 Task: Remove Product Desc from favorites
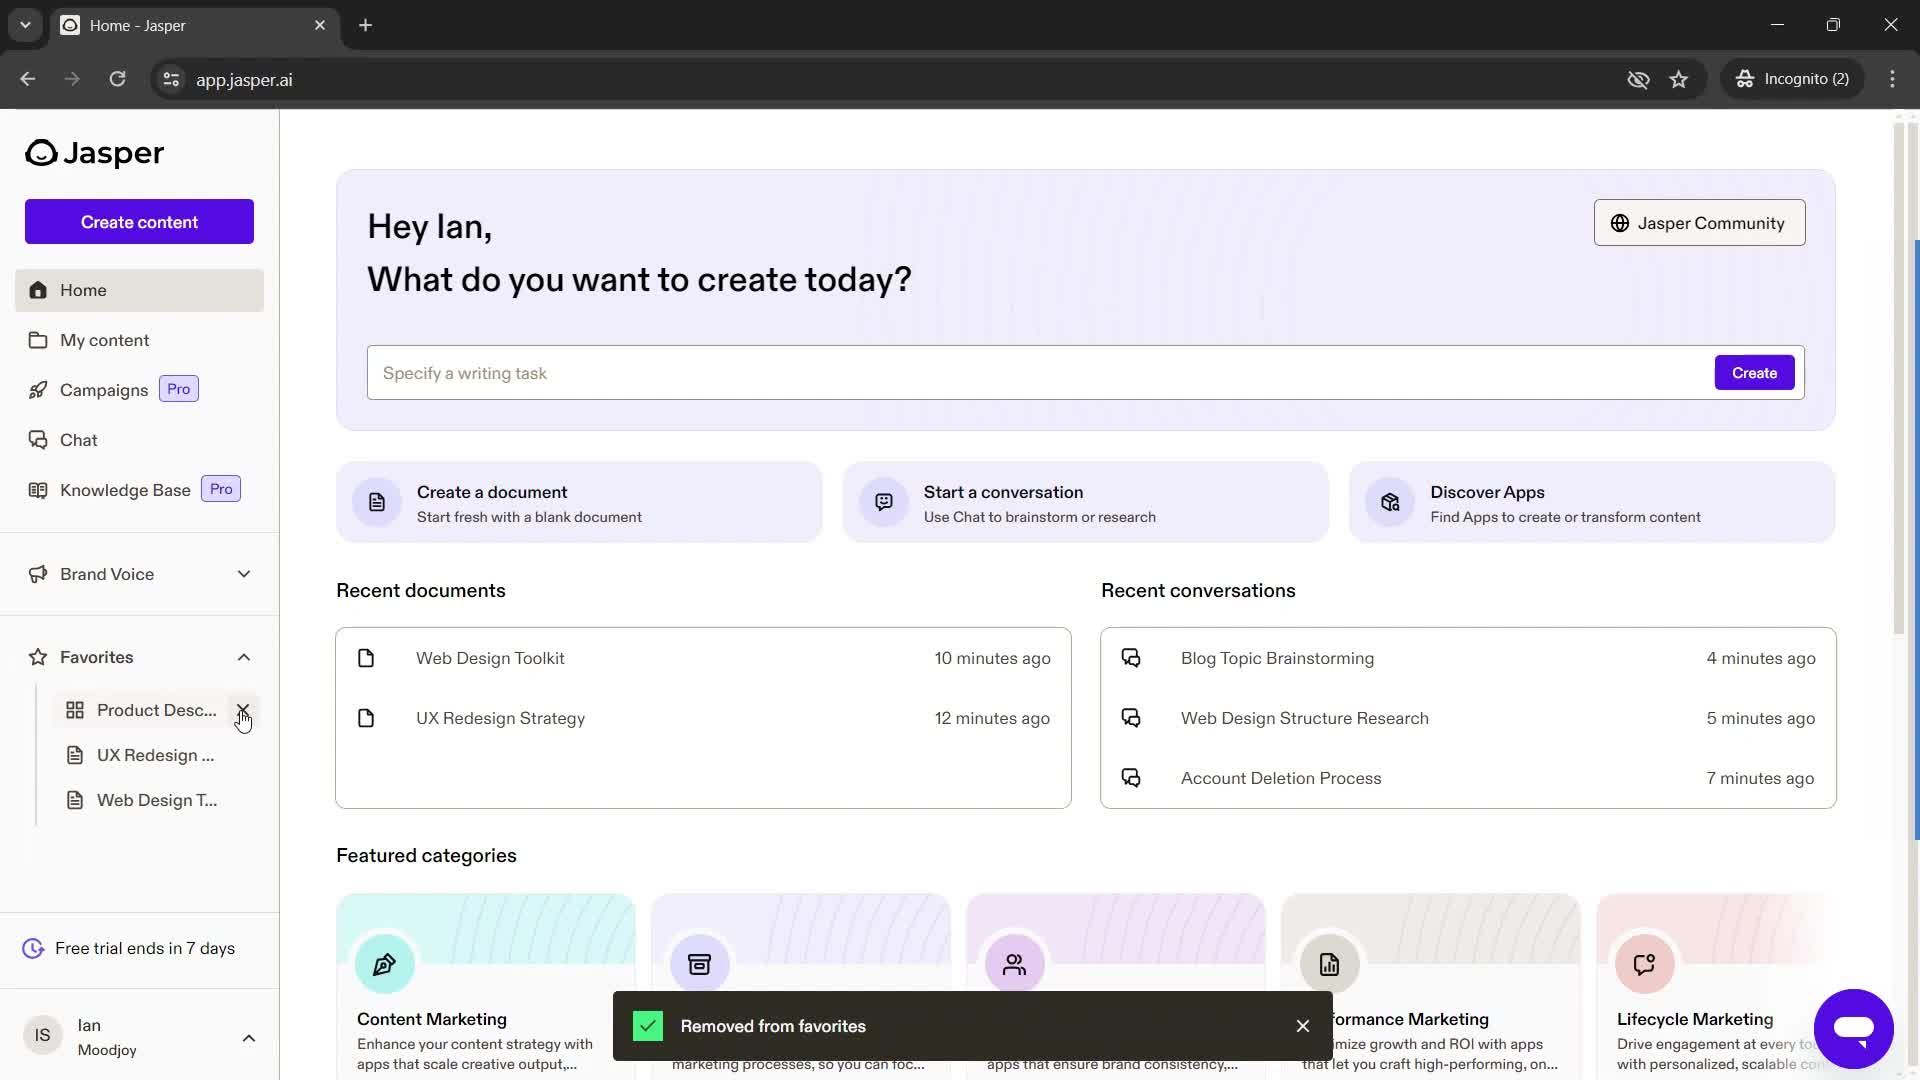[x=241, y=711]
